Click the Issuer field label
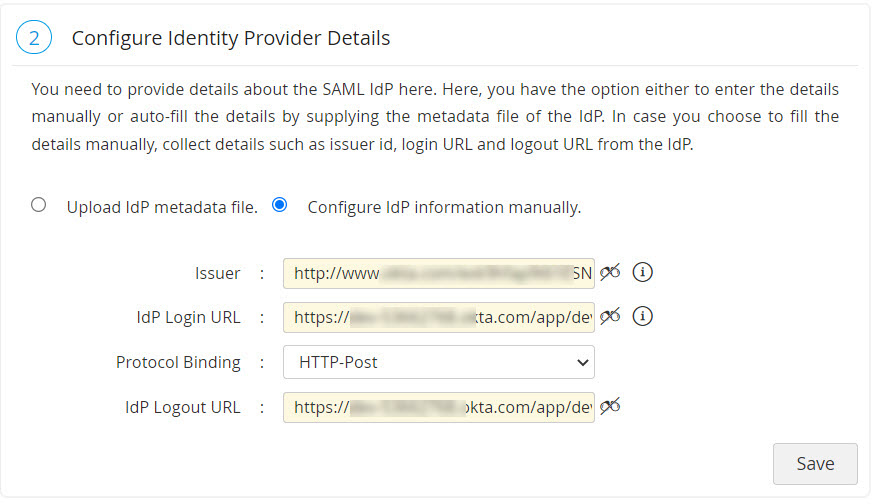875x504 pixels. coord(217,273)
